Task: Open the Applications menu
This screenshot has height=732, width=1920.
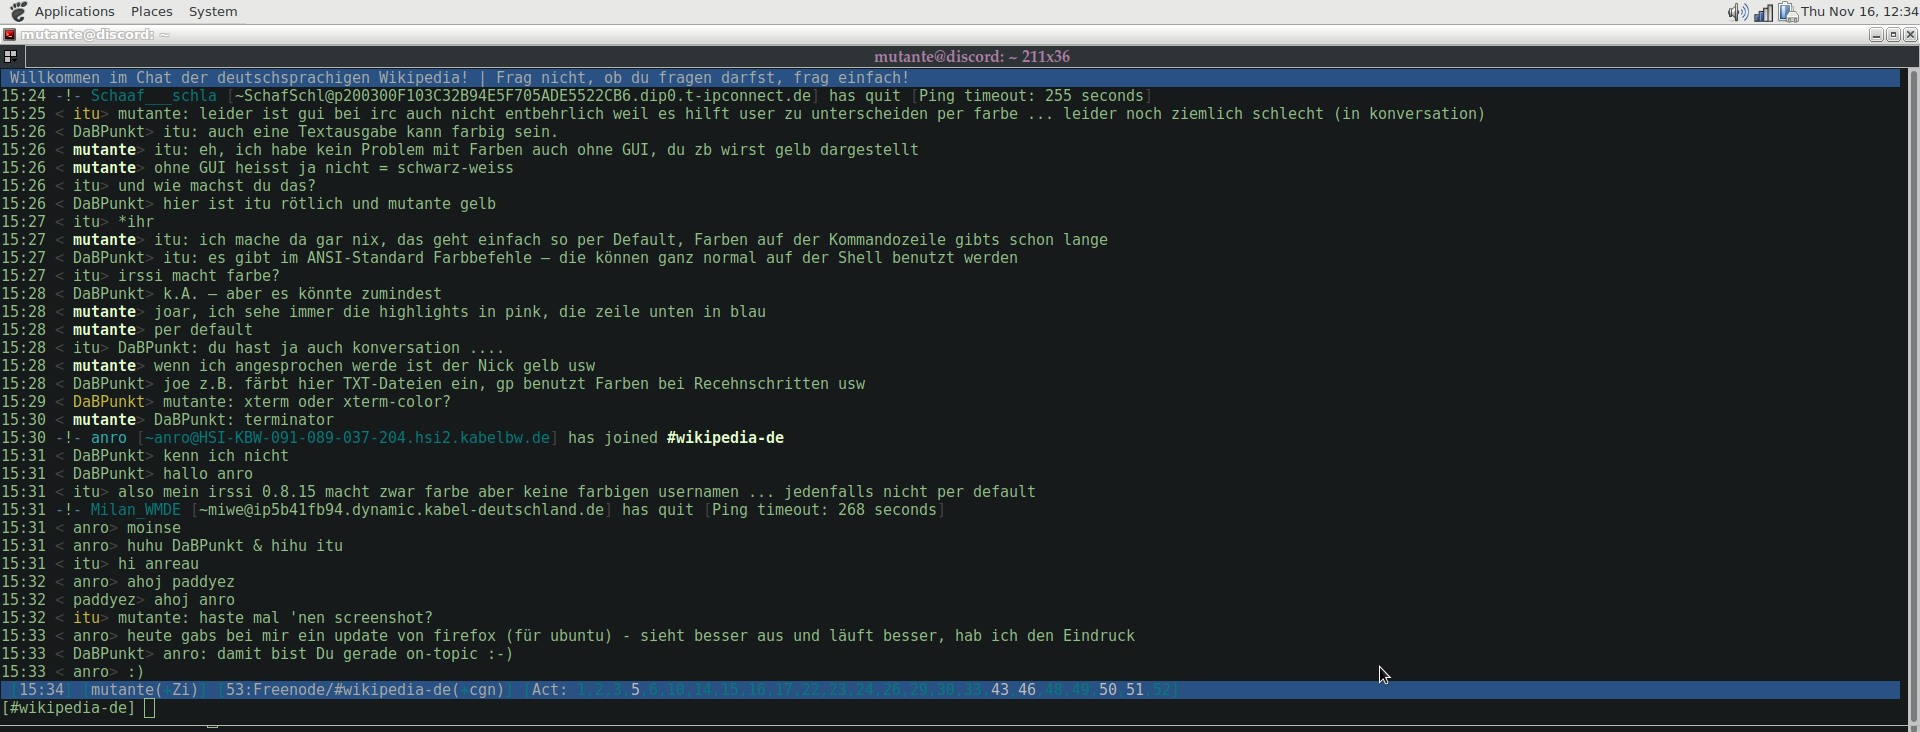Action: click(75, 11)
